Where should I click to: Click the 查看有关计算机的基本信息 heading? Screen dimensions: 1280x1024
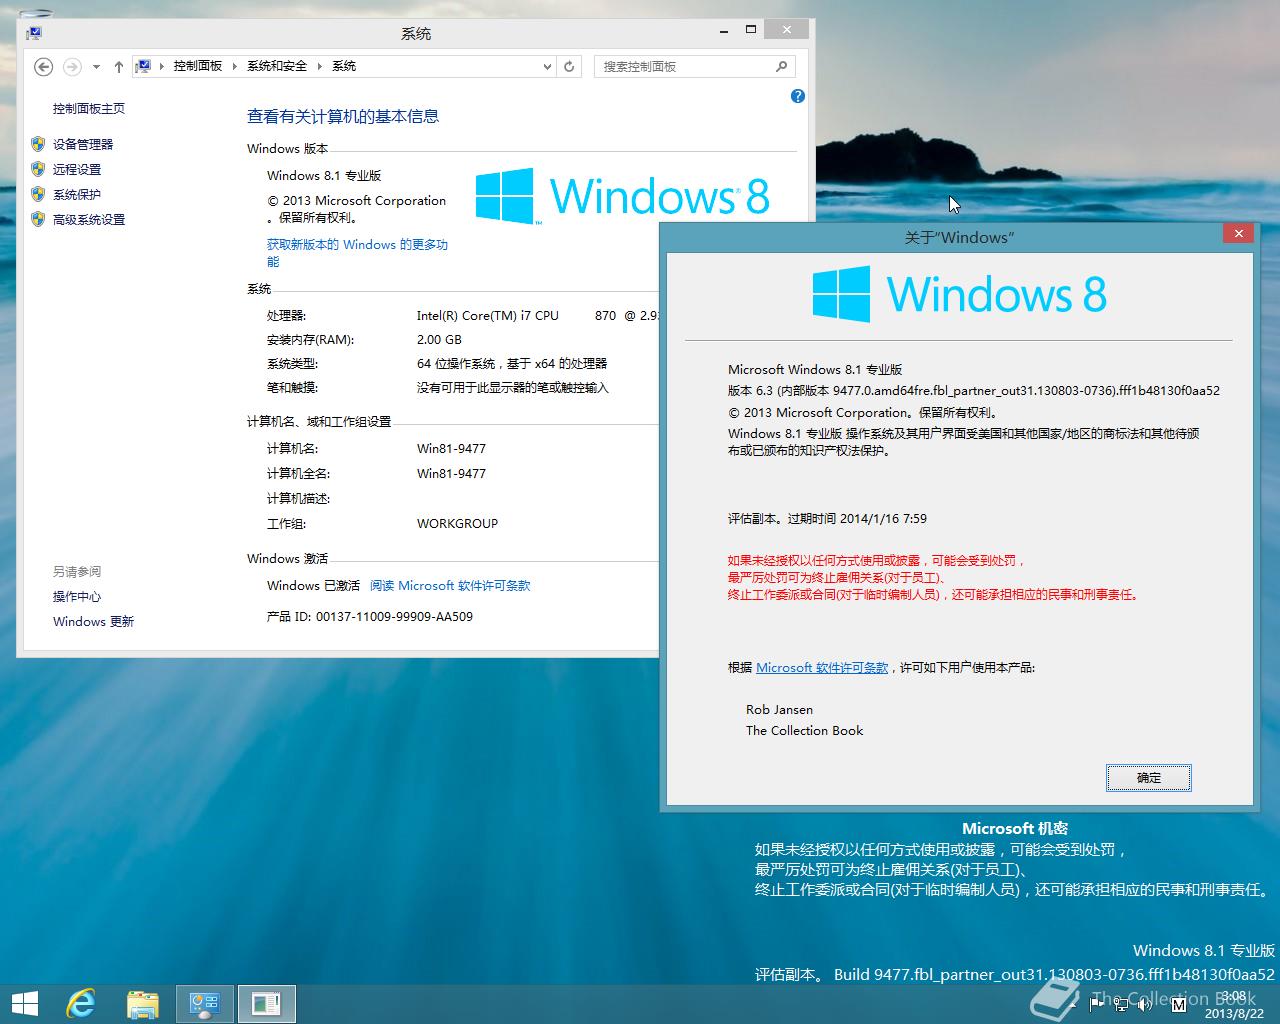tap(343, 117)
